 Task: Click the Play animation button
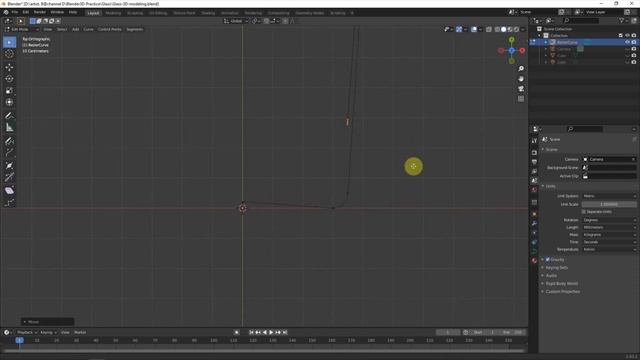coord(271,332)
